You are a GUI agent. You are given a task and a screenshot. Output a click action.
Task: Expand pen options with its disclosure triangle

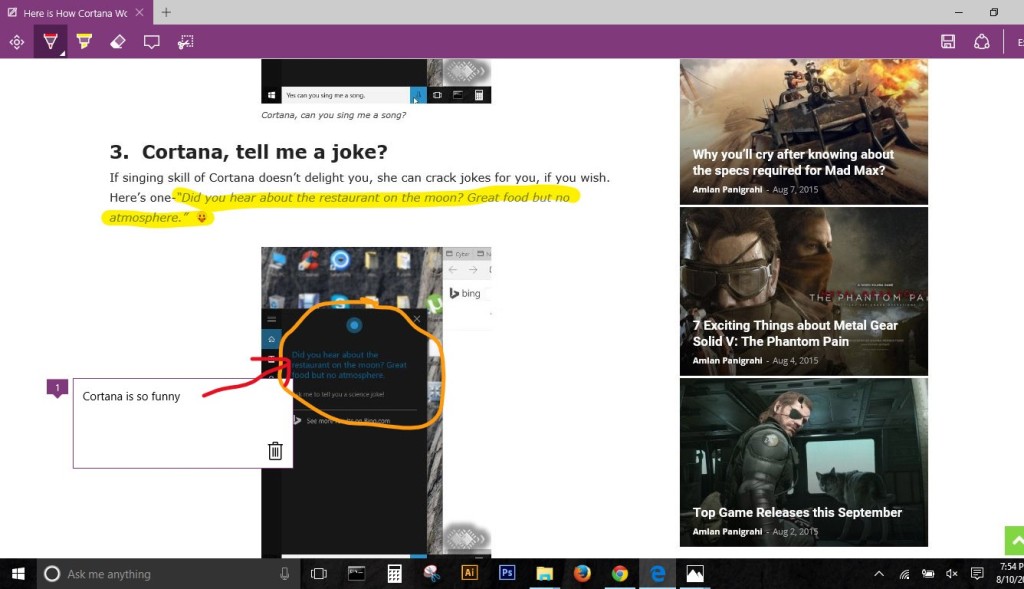pyautogui.click(x=63, y=52)
